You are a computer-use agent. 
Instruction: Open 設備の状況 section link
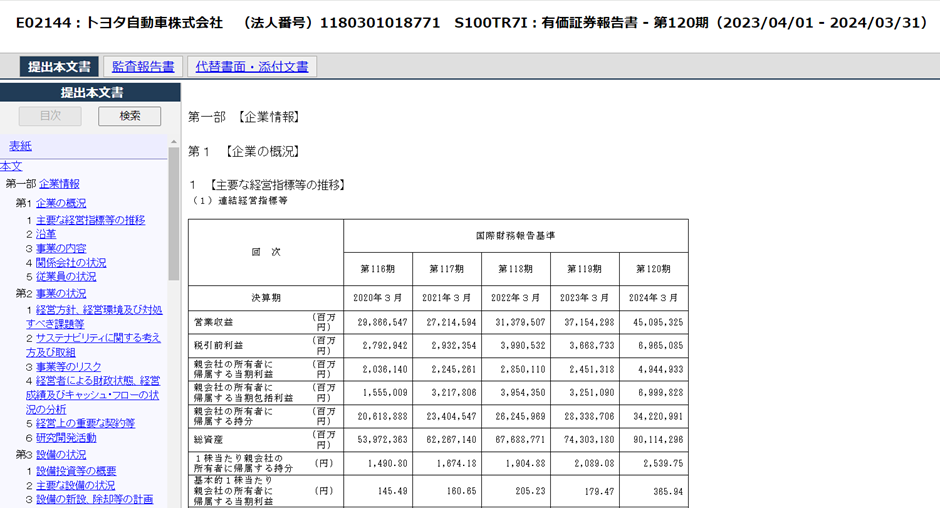[61, 455]
